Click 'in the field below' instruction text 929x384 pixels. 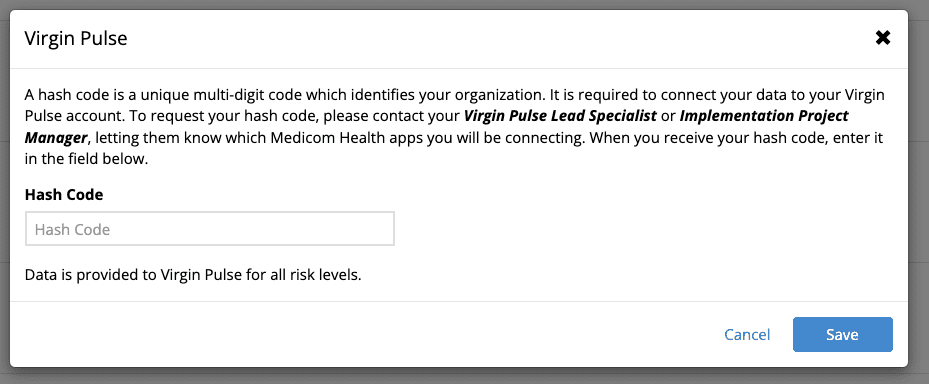point(85,160)
